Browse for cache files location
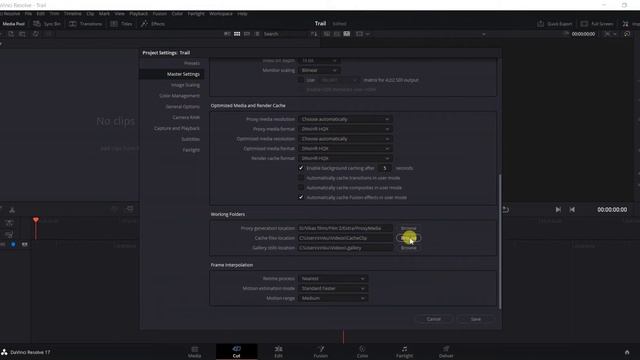 [408, 238]
